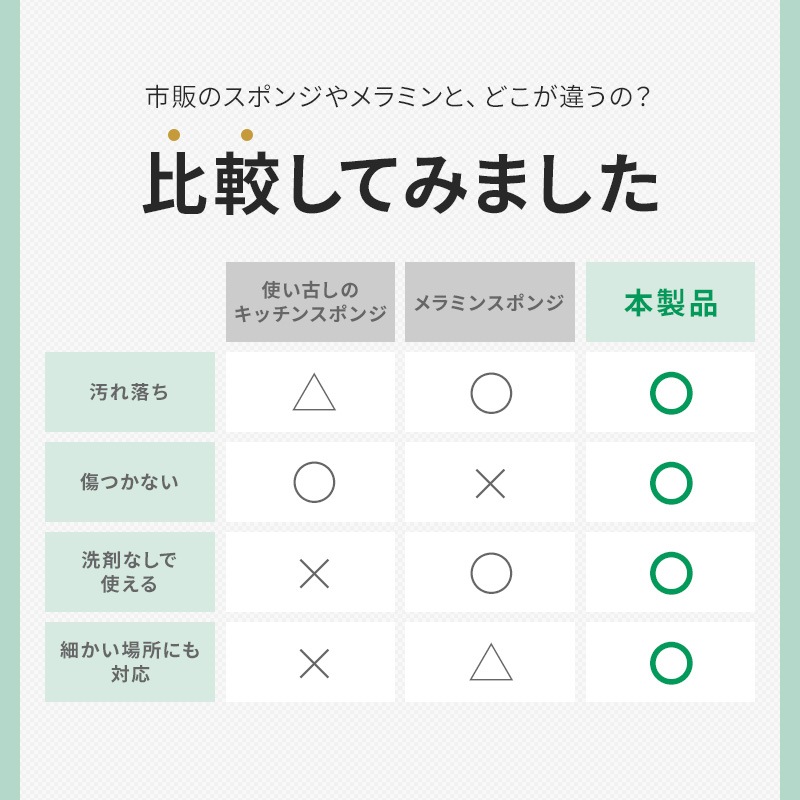Viewport: 800px width, 800px height.
Task: Click the 傷つかない row label
Action: pos(130,482)
